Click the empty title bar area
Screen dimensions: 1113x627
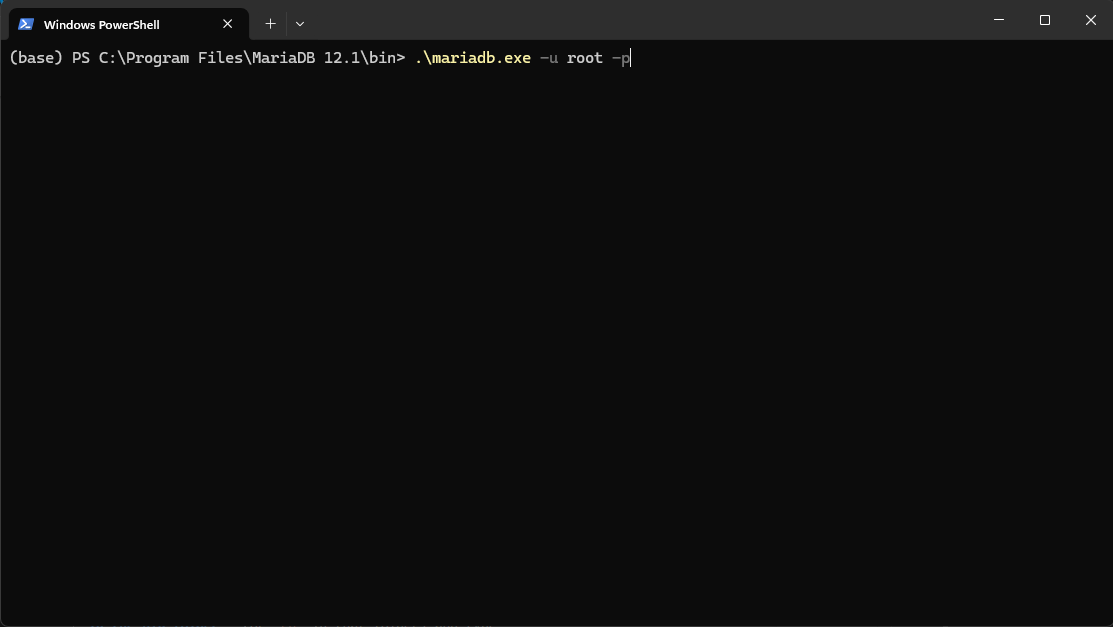[639, 20]
